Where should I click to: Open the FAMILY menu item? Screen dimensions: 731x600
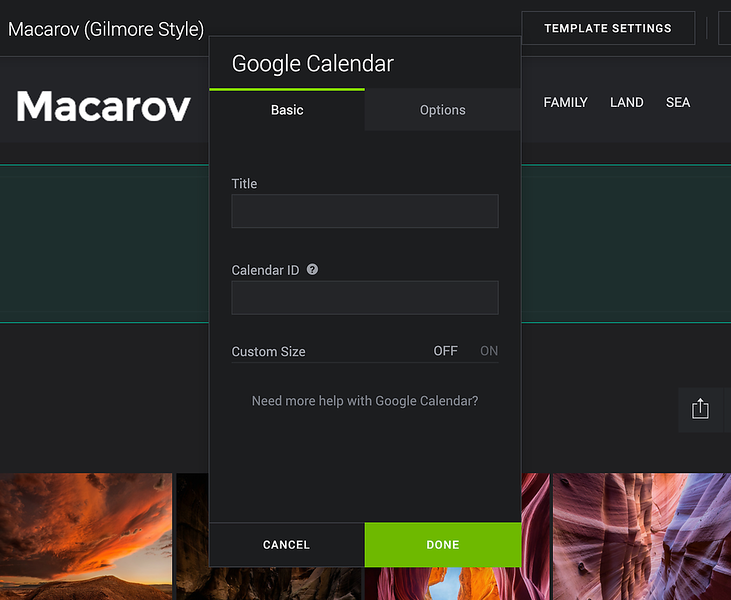tap(565, 103)
